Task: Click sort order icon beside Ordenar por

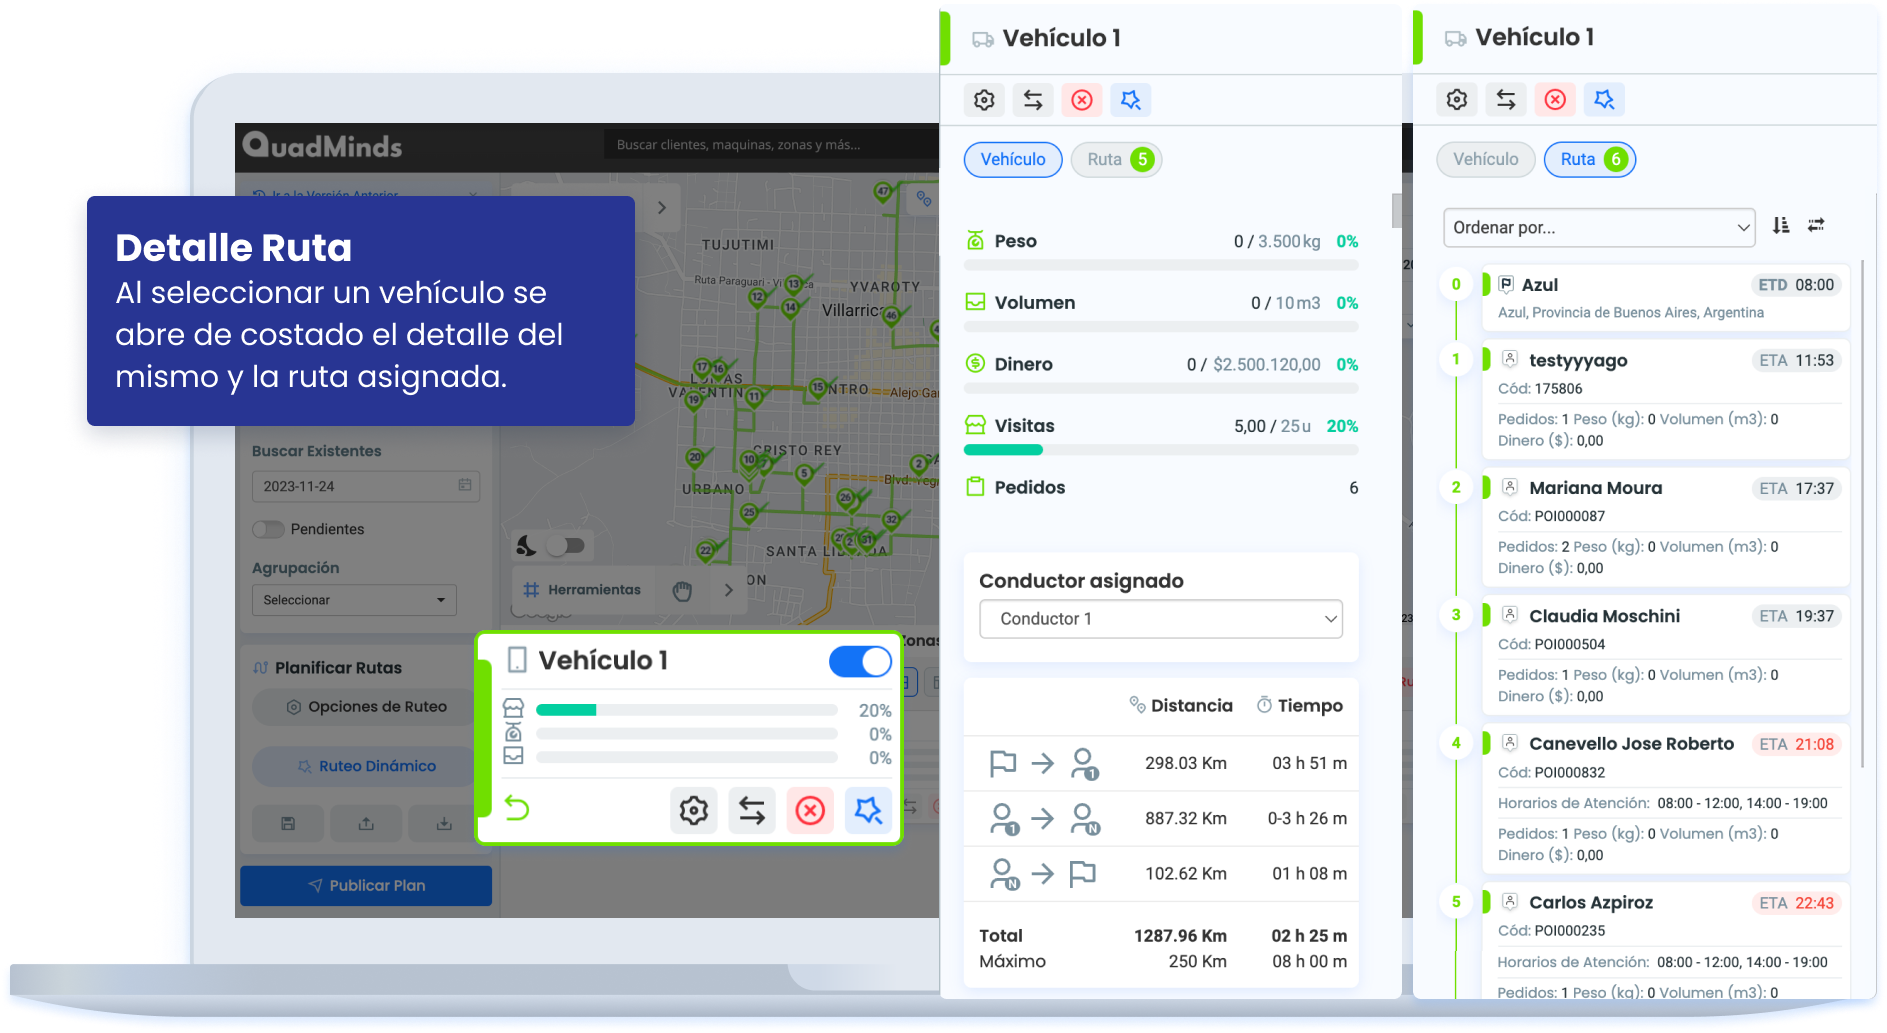Action: coord(1781,226)
